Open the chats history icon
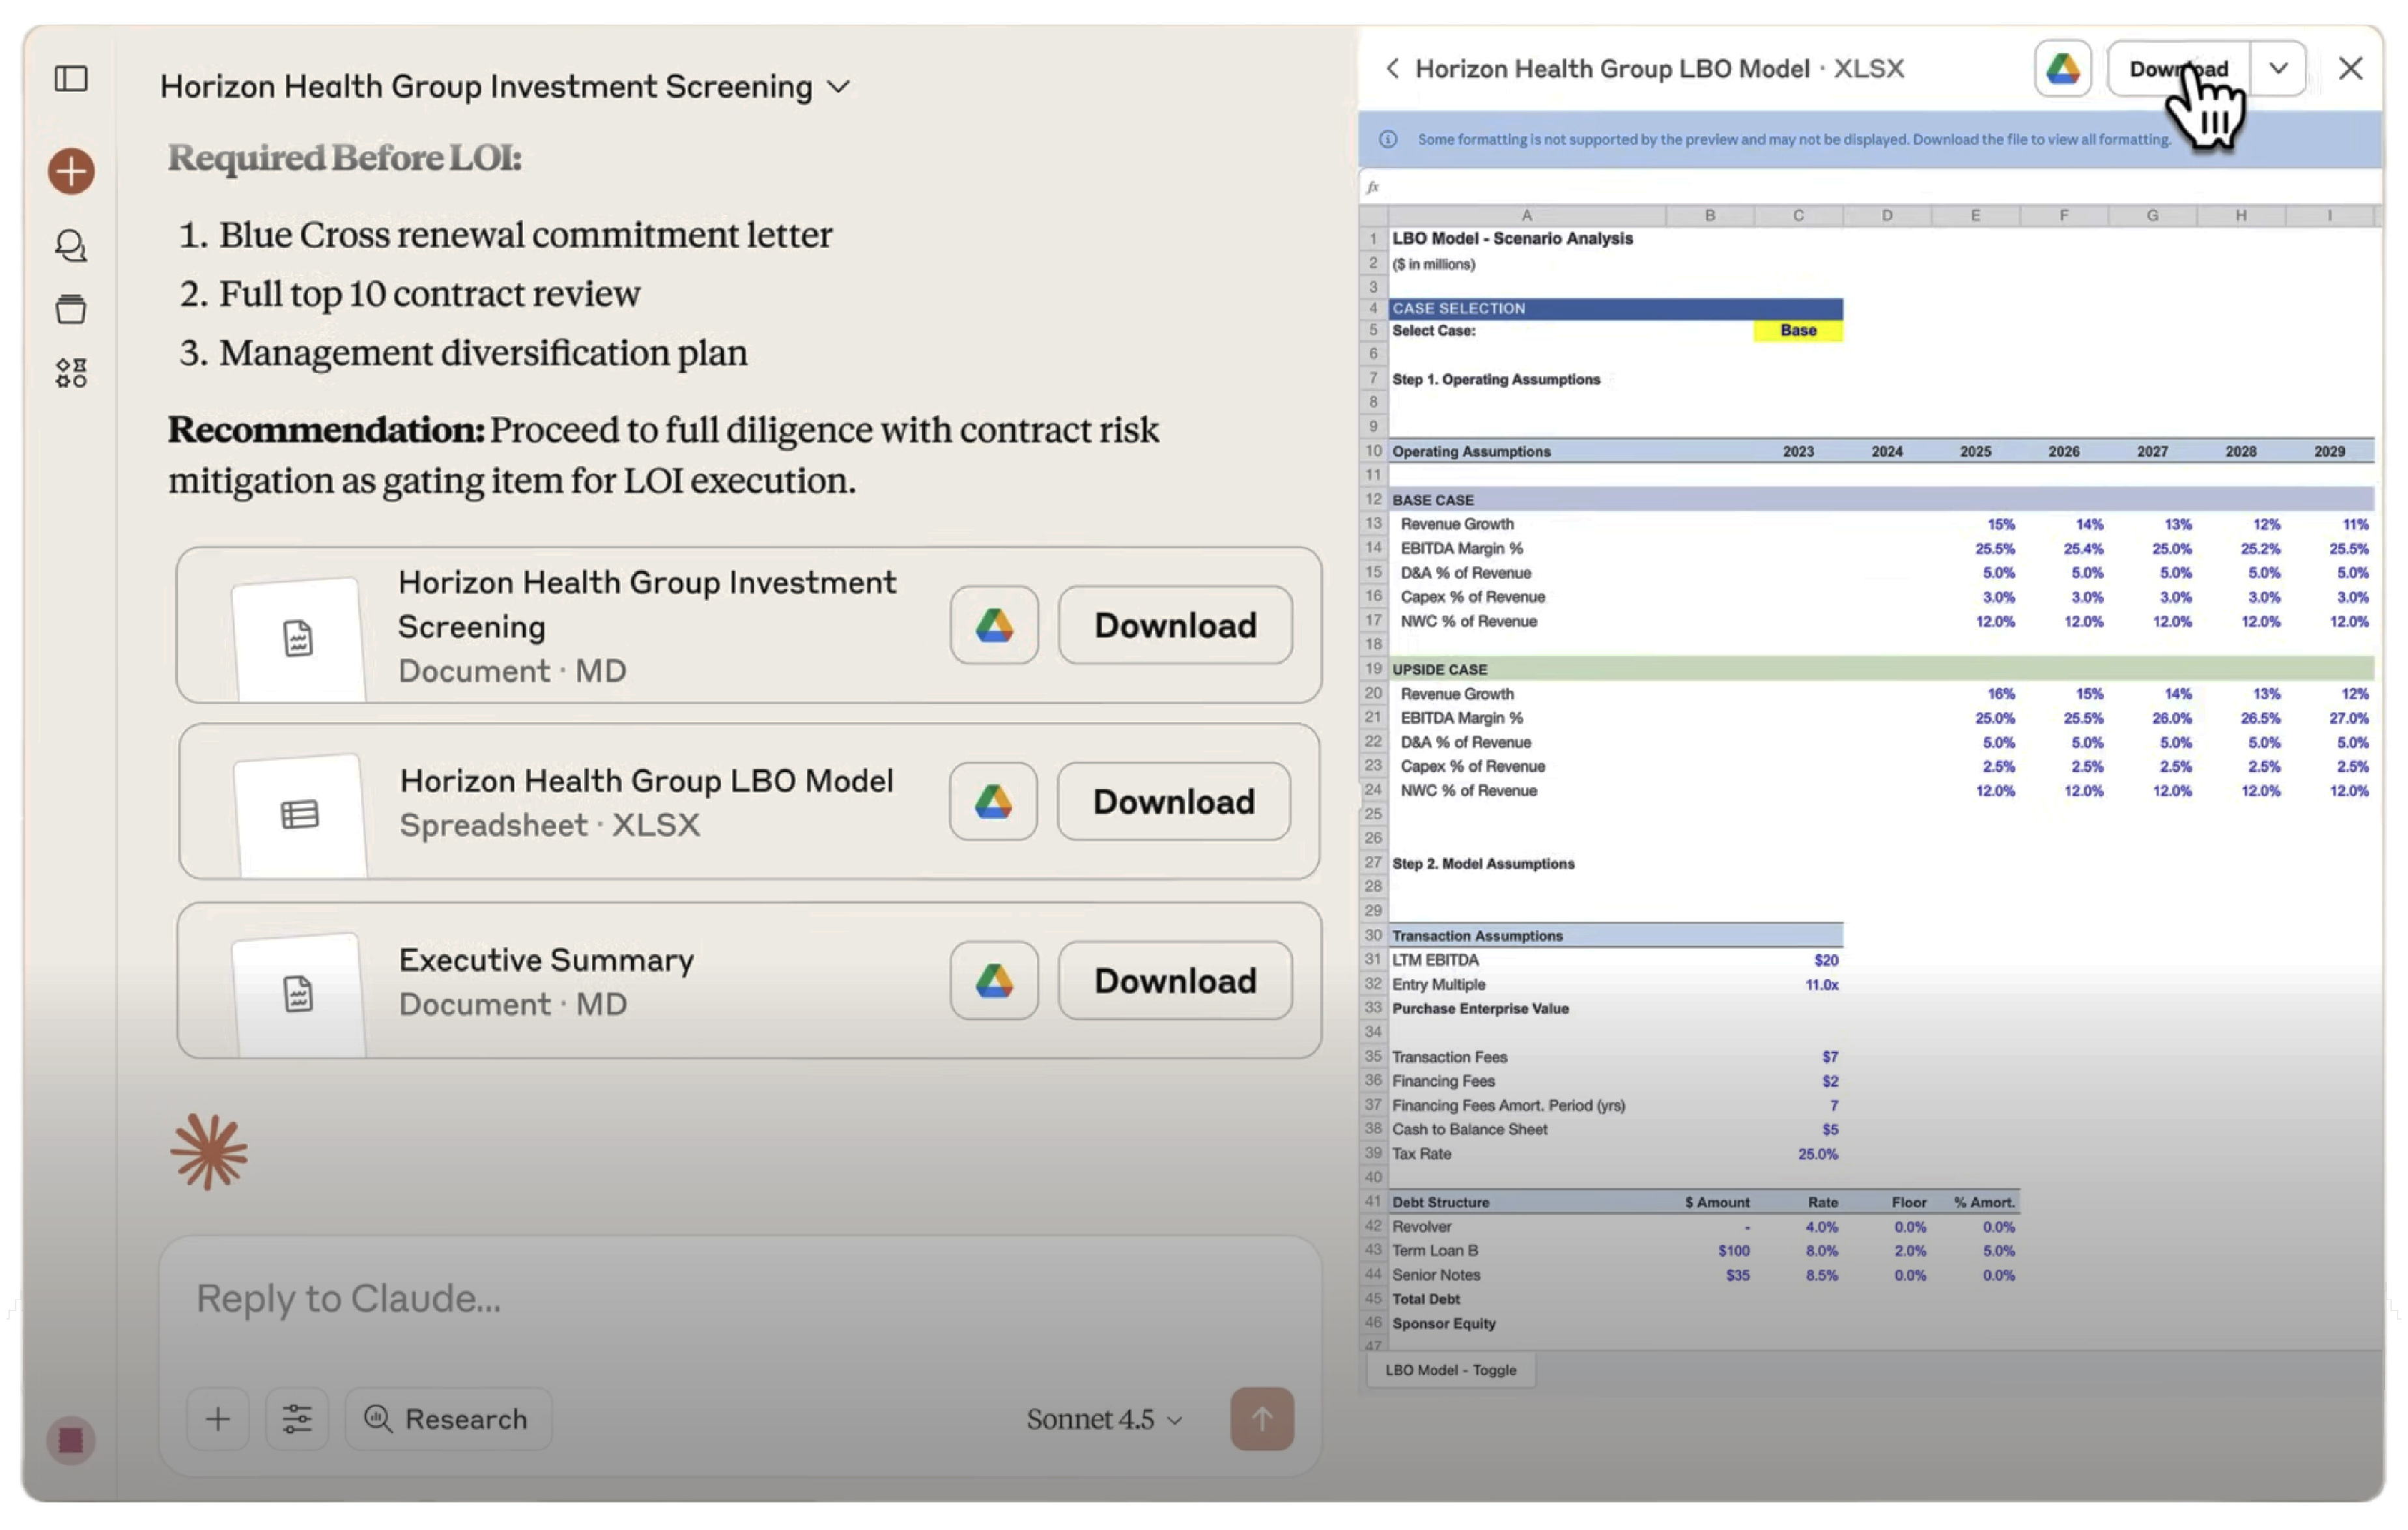Viewport: 2408px width, 1530px height. [71, 245]
